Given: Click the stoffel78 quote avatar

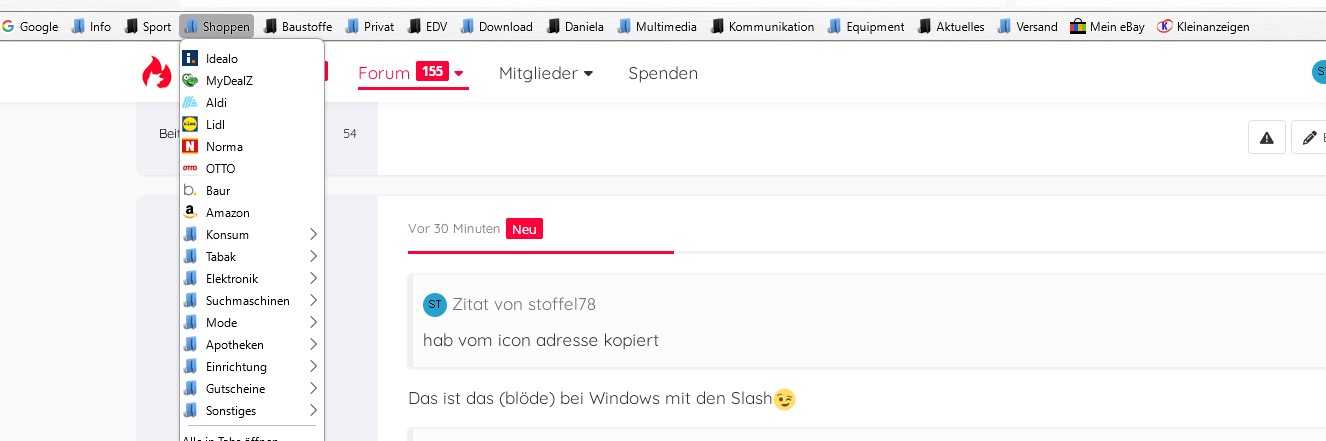Looking at the screenshot, I should coord(434,304).
